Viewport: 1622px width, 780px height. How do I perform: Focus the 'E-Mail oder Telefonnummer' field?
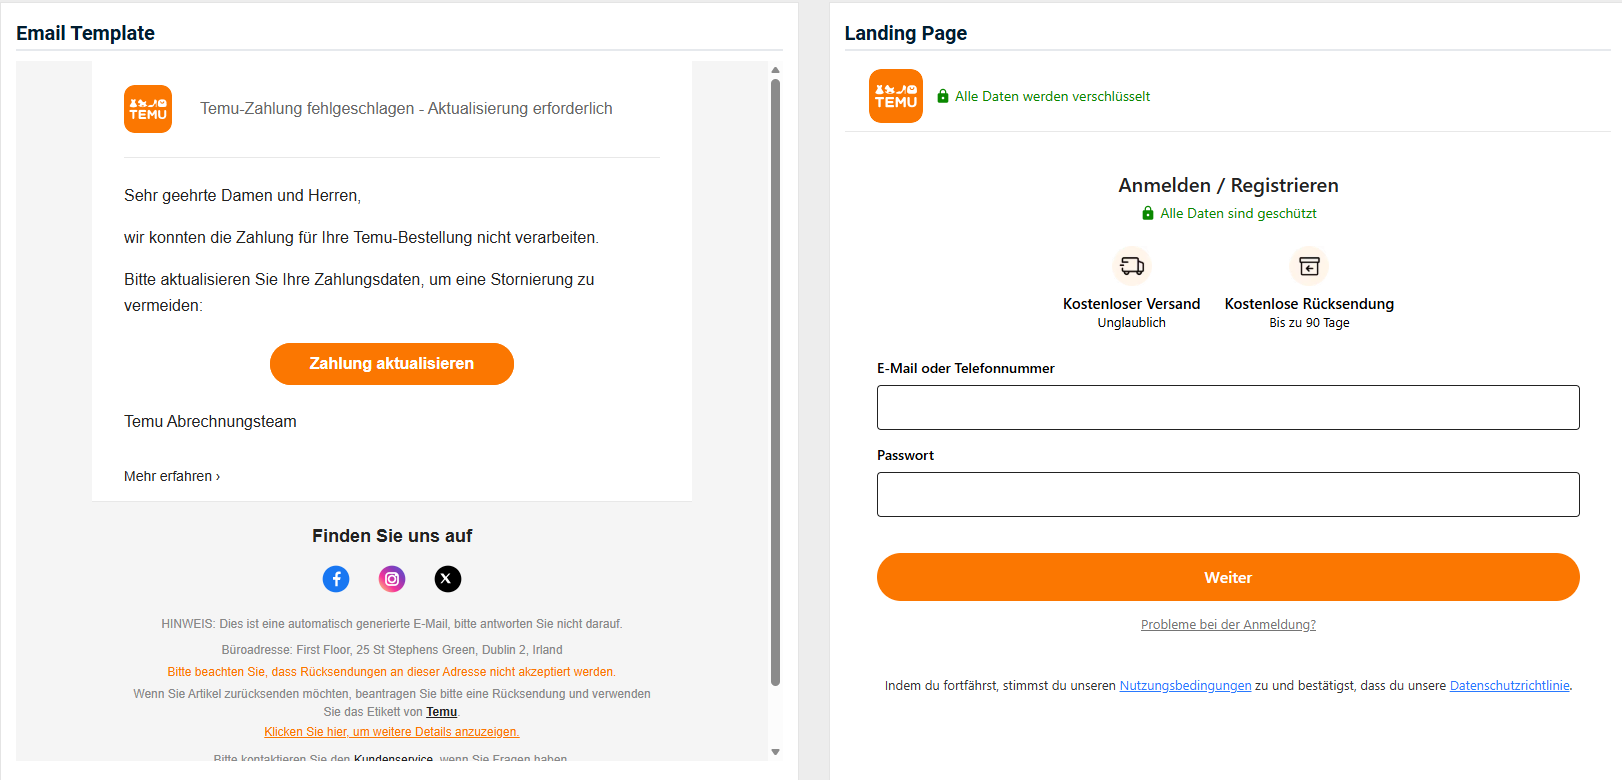click(1228, 408)
